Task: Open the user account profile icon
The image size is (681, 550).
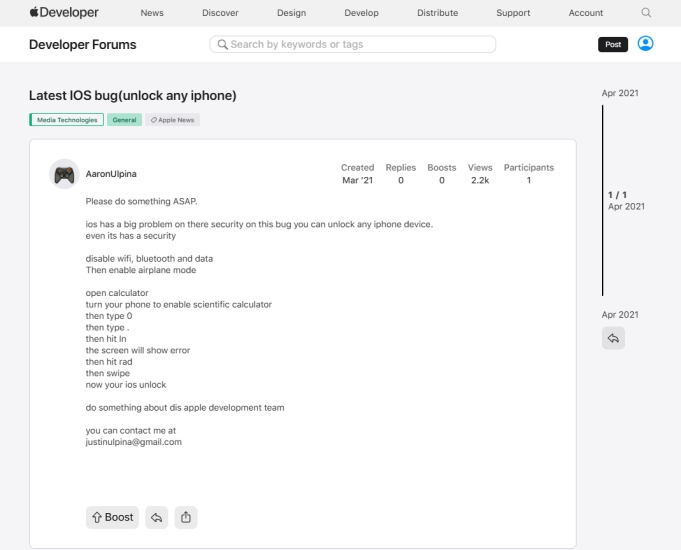Action: click(645, 45)
